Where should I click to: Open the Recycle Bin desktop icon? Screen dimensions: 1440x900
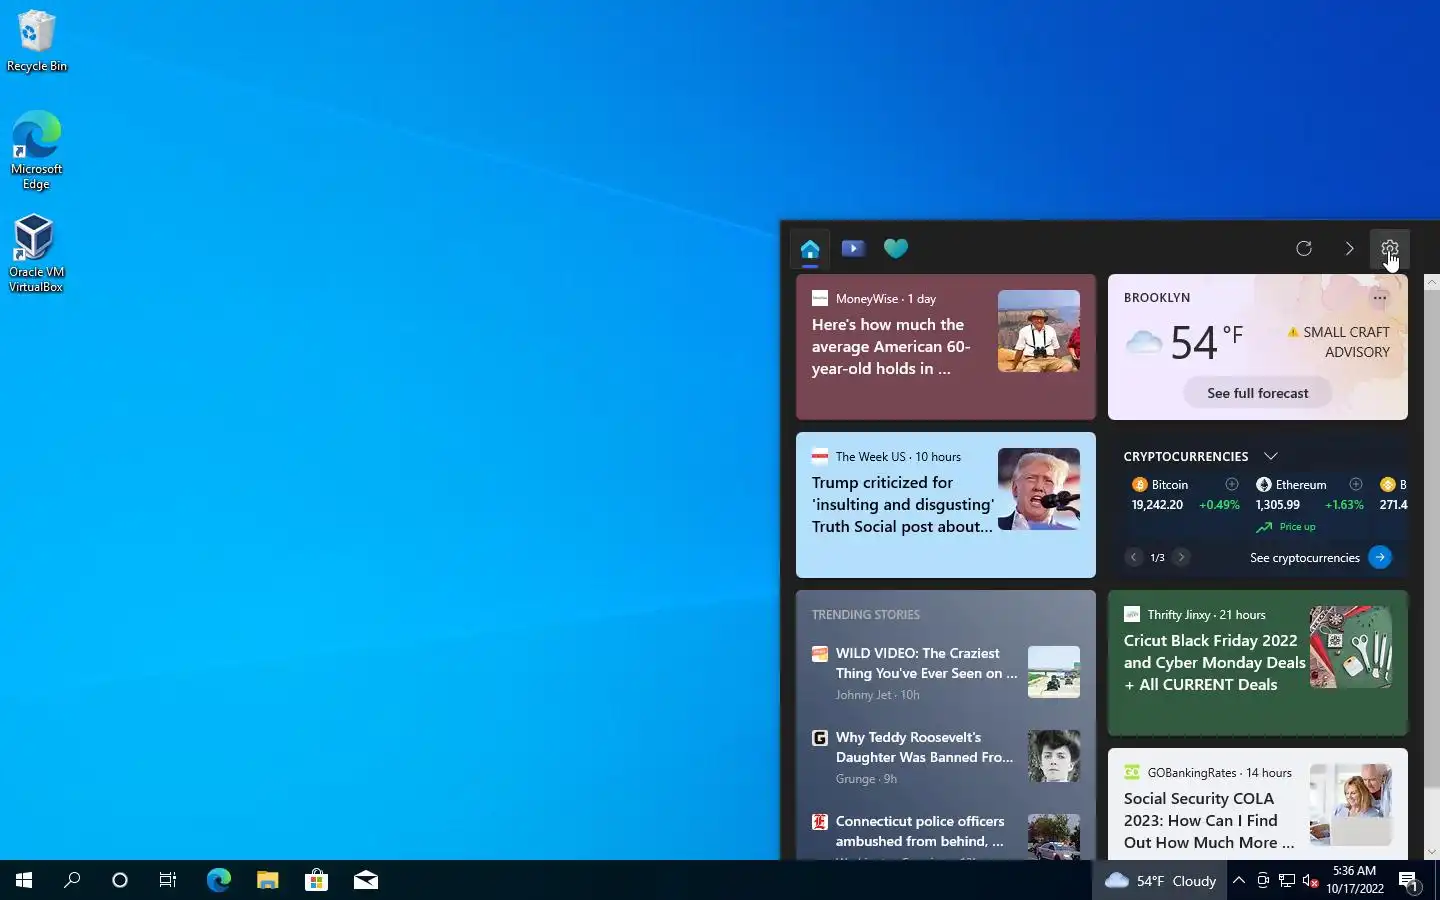point(36,41)
